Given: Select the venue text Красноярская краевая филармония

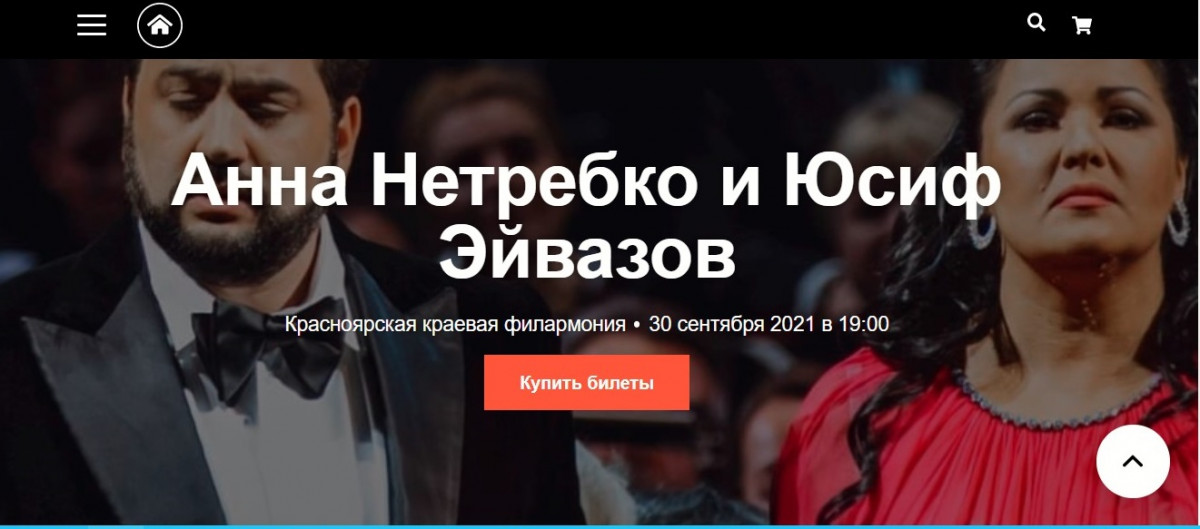Looking at the screenshot, I should pyautogui.click(x=455, y=325).
